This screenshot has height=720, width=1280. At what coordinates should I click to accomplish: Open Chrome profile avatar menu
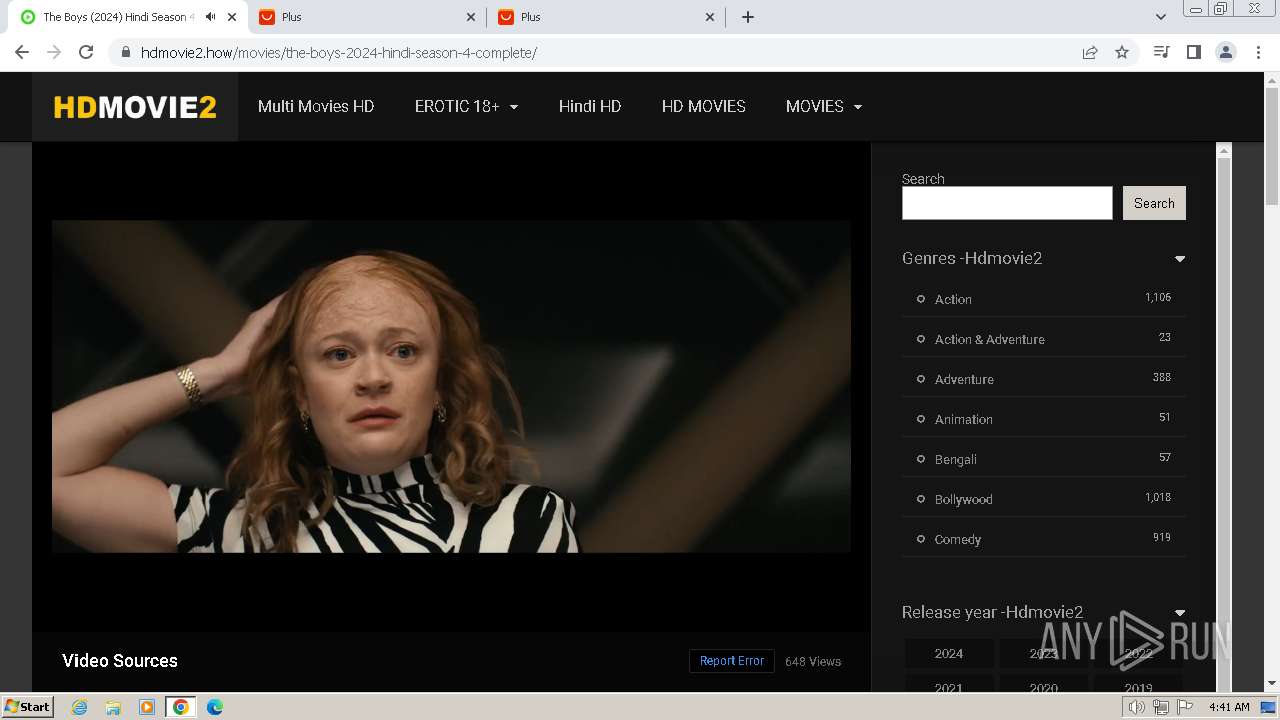[1226, 52]
